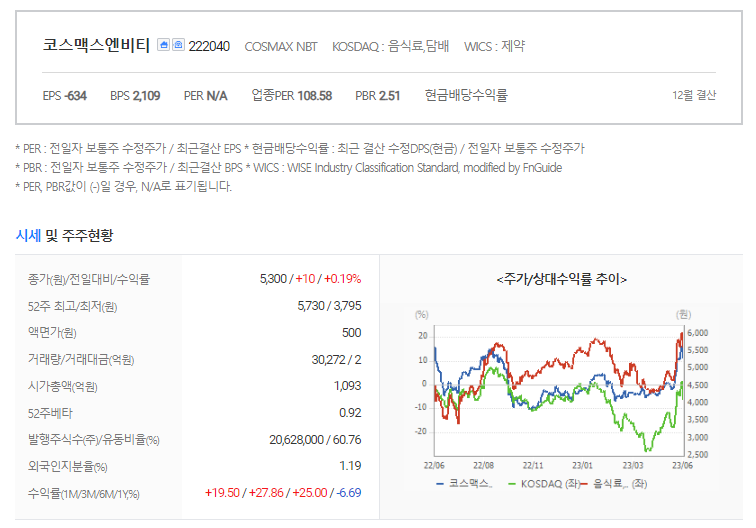Click the red 음식료 (좌) legend entry
The height and width of the screenshot is (528, 756).
pyautogui.click(x=614, y=484)
